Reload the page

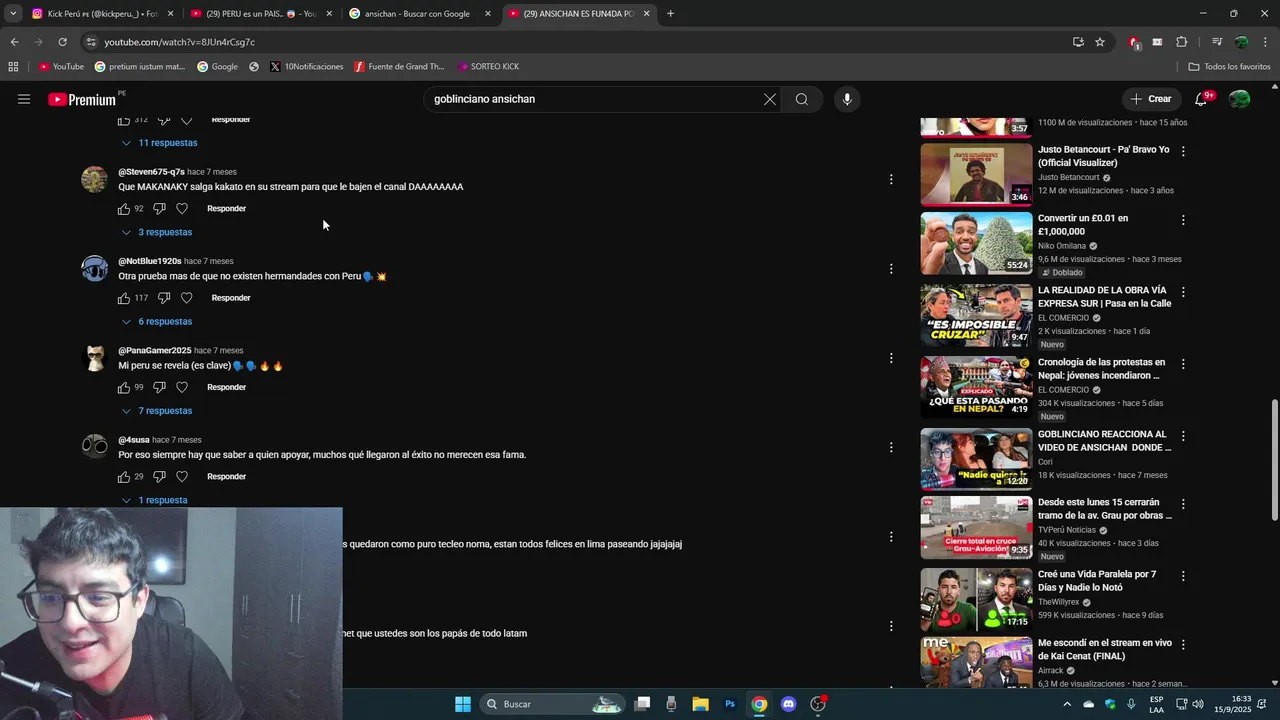[62, 42]
